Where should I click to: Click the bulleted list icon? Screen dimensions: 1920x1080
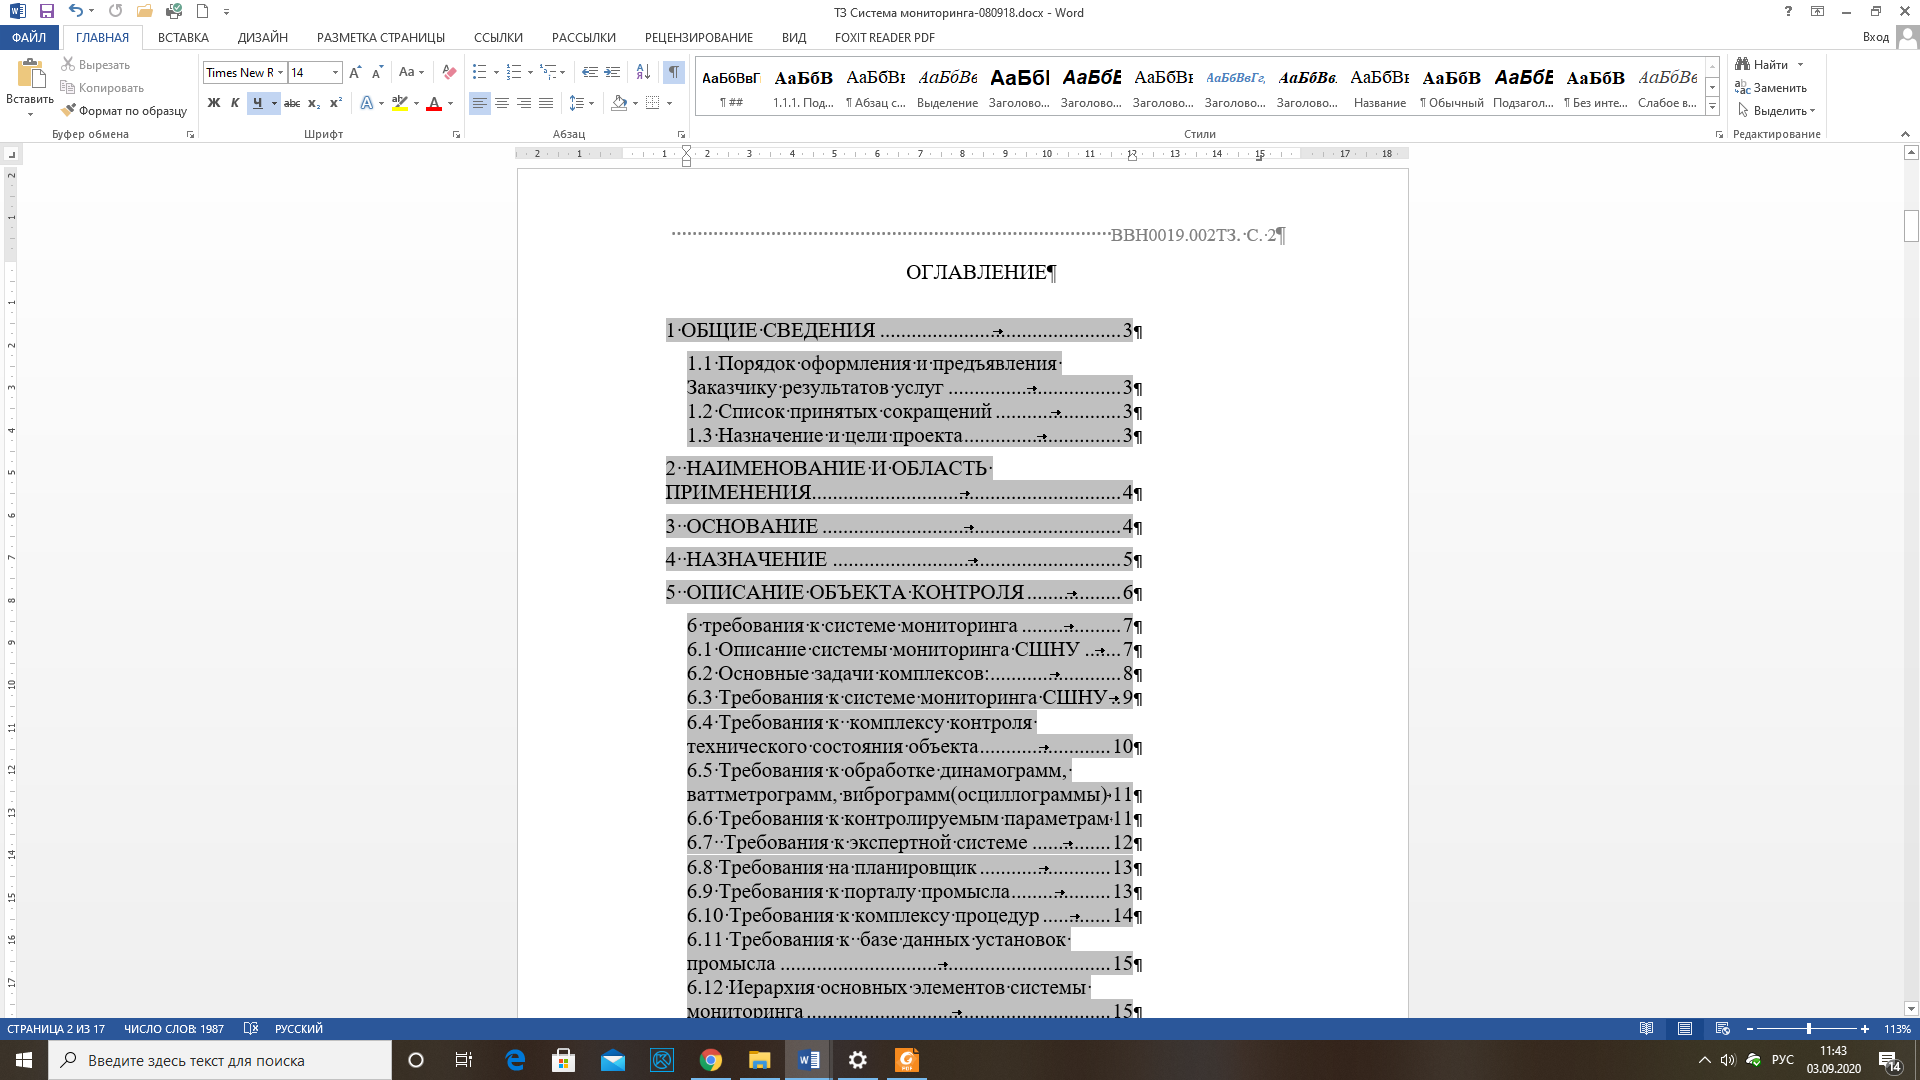[479, 72]
